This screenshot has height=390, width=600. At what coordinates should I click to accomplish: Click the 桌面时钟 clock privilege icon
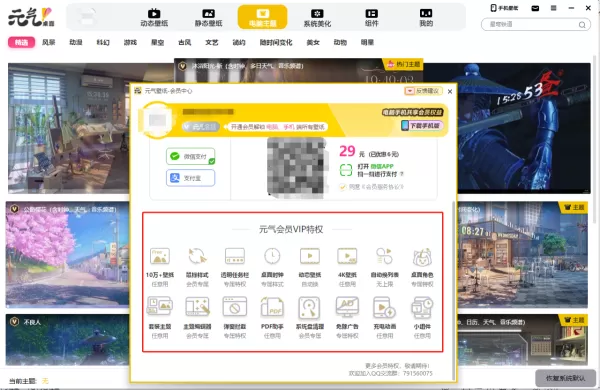(272, 256)
